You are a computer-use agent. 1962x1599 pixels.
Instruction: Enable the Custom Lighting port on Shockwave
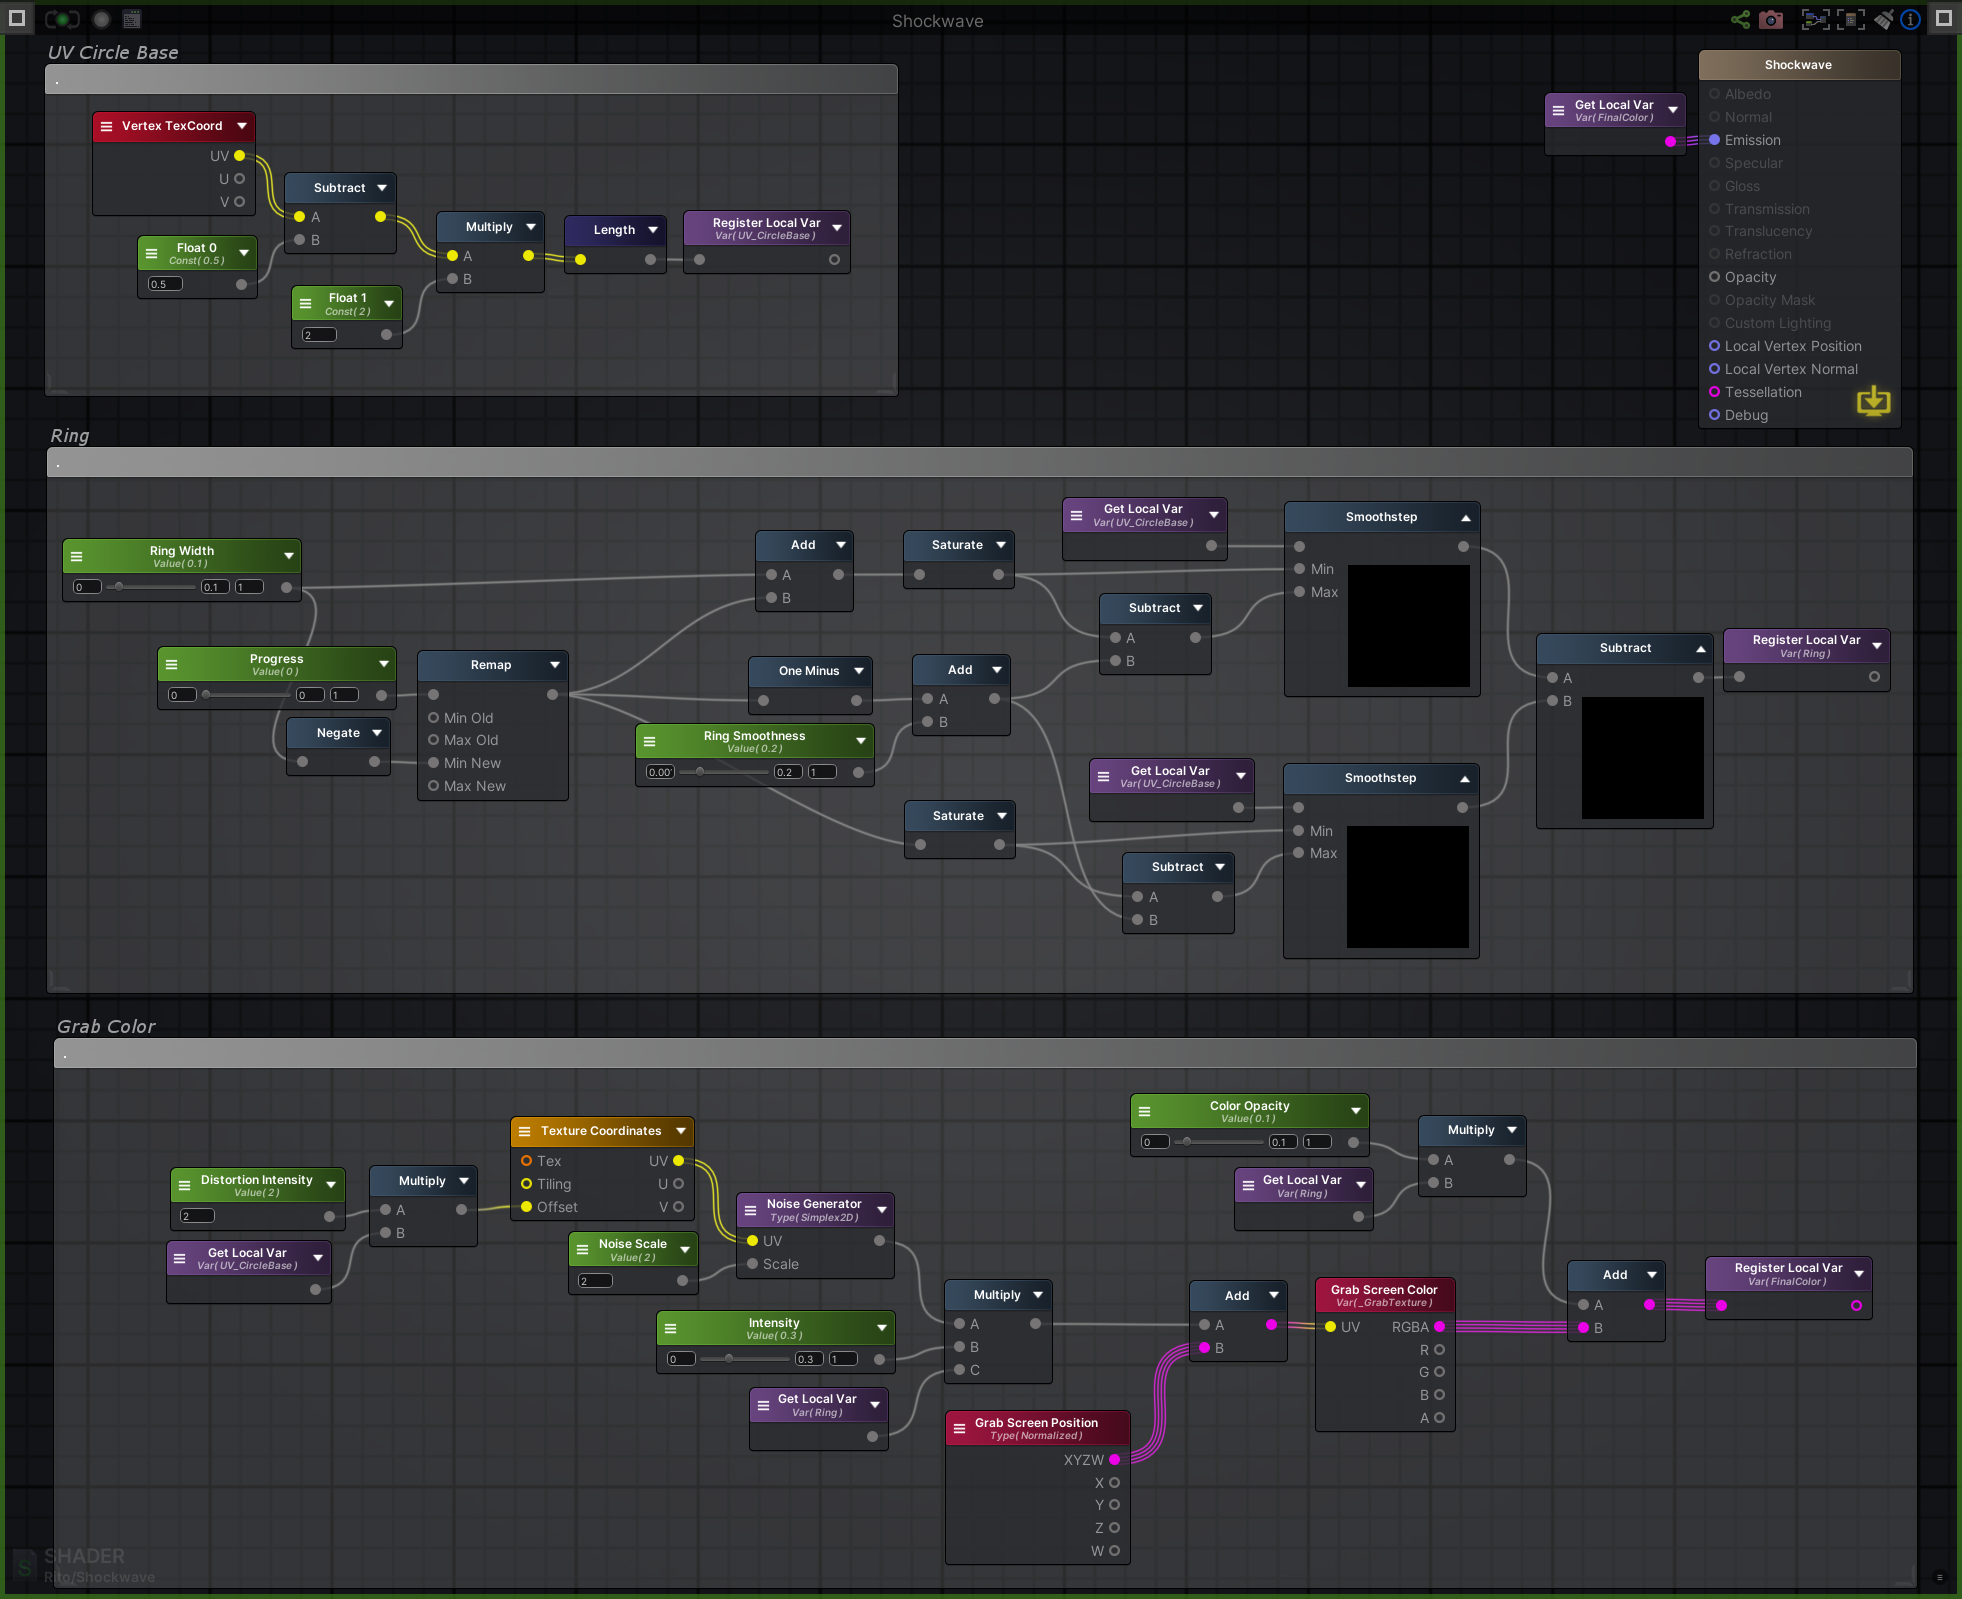coord(1715,323)
